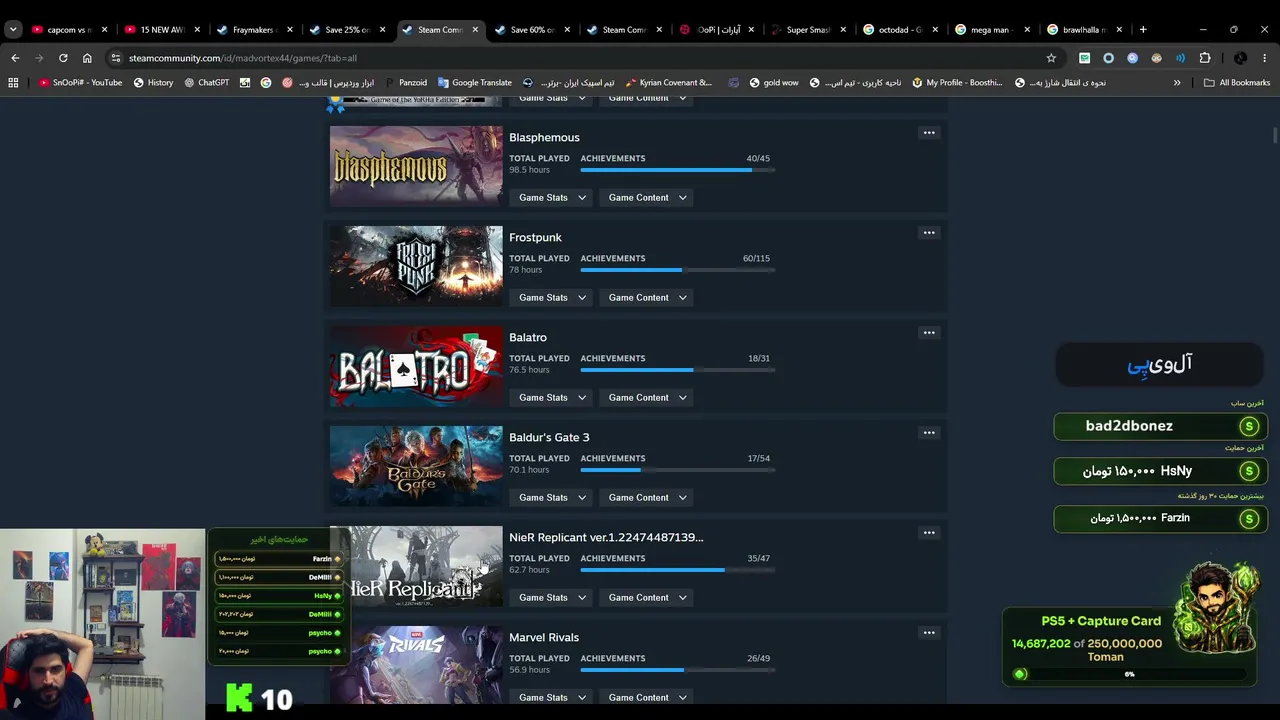
Task: Switch to the Super Smash tab
Action: coord(809,30)
